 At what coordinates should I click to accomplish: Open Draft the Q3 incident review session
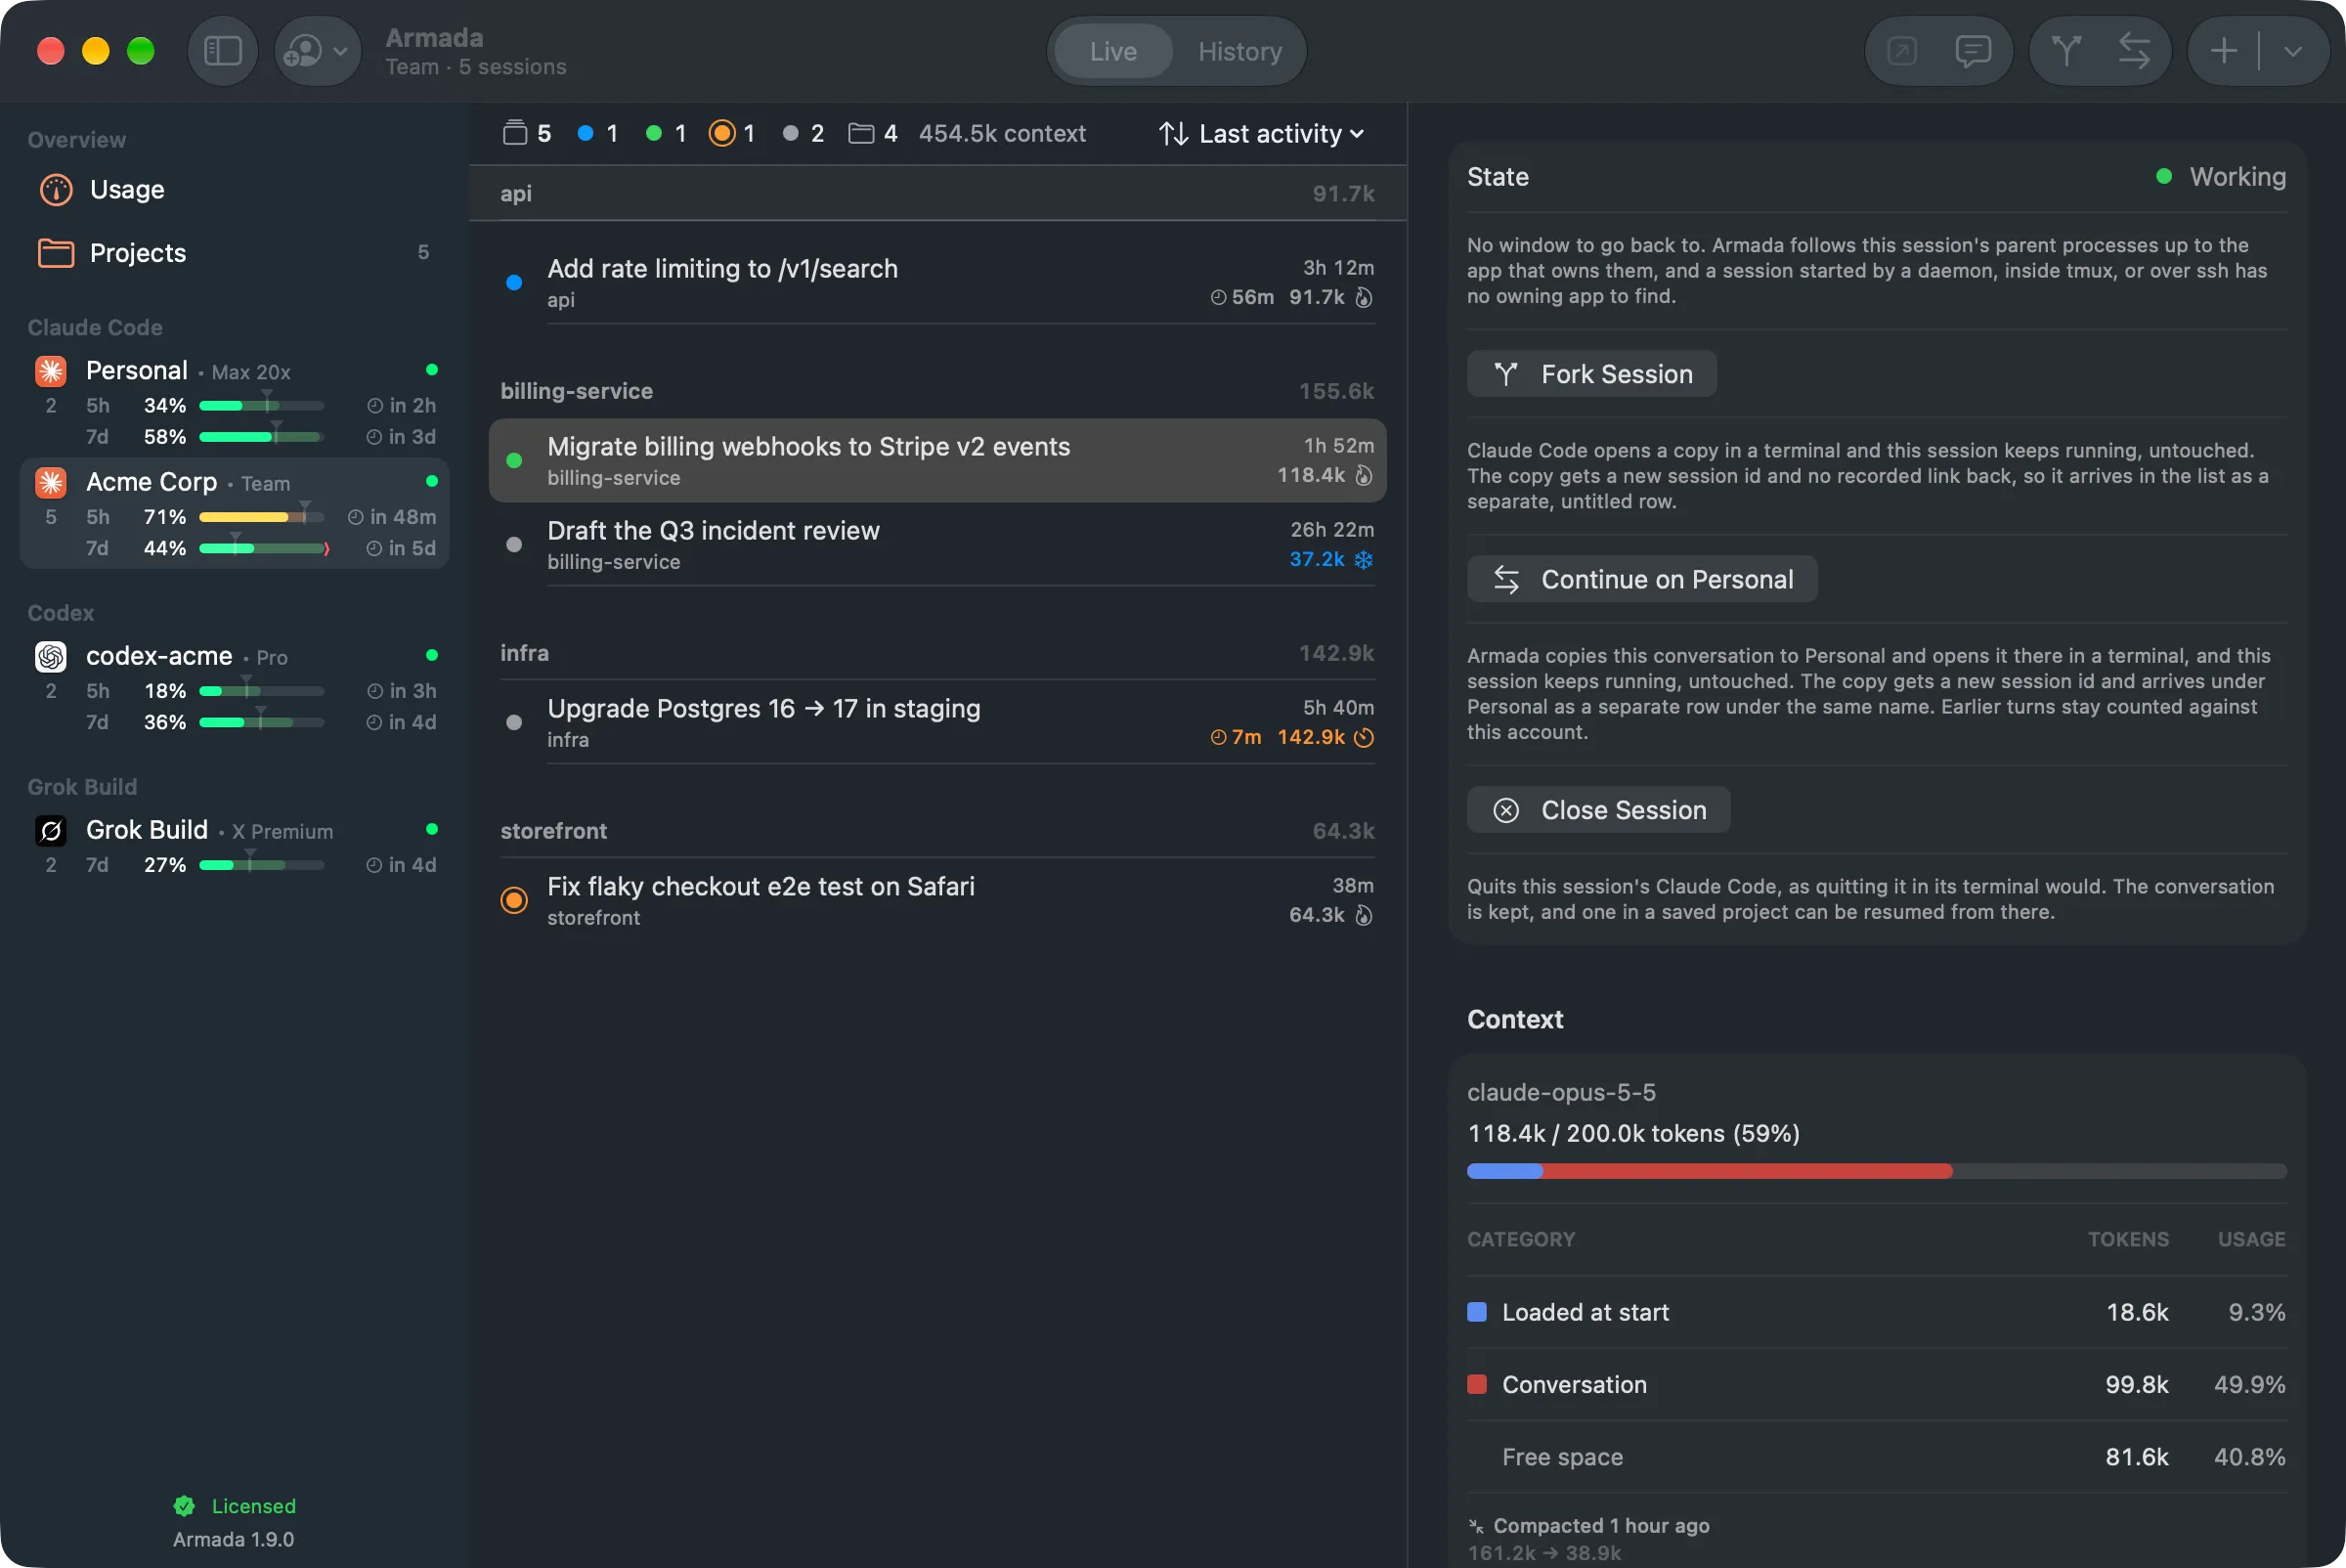pyautogui.click(x=937, y=545)
